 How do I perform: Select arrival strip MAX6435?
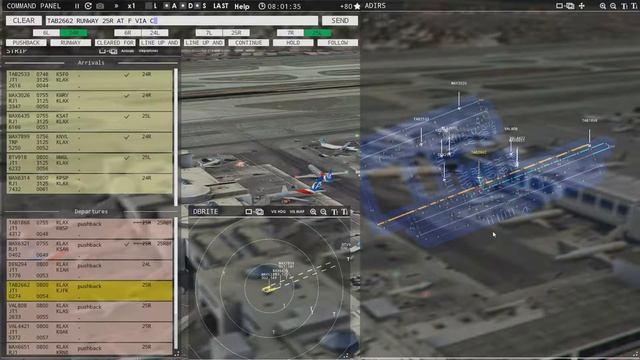coord(89,122)
